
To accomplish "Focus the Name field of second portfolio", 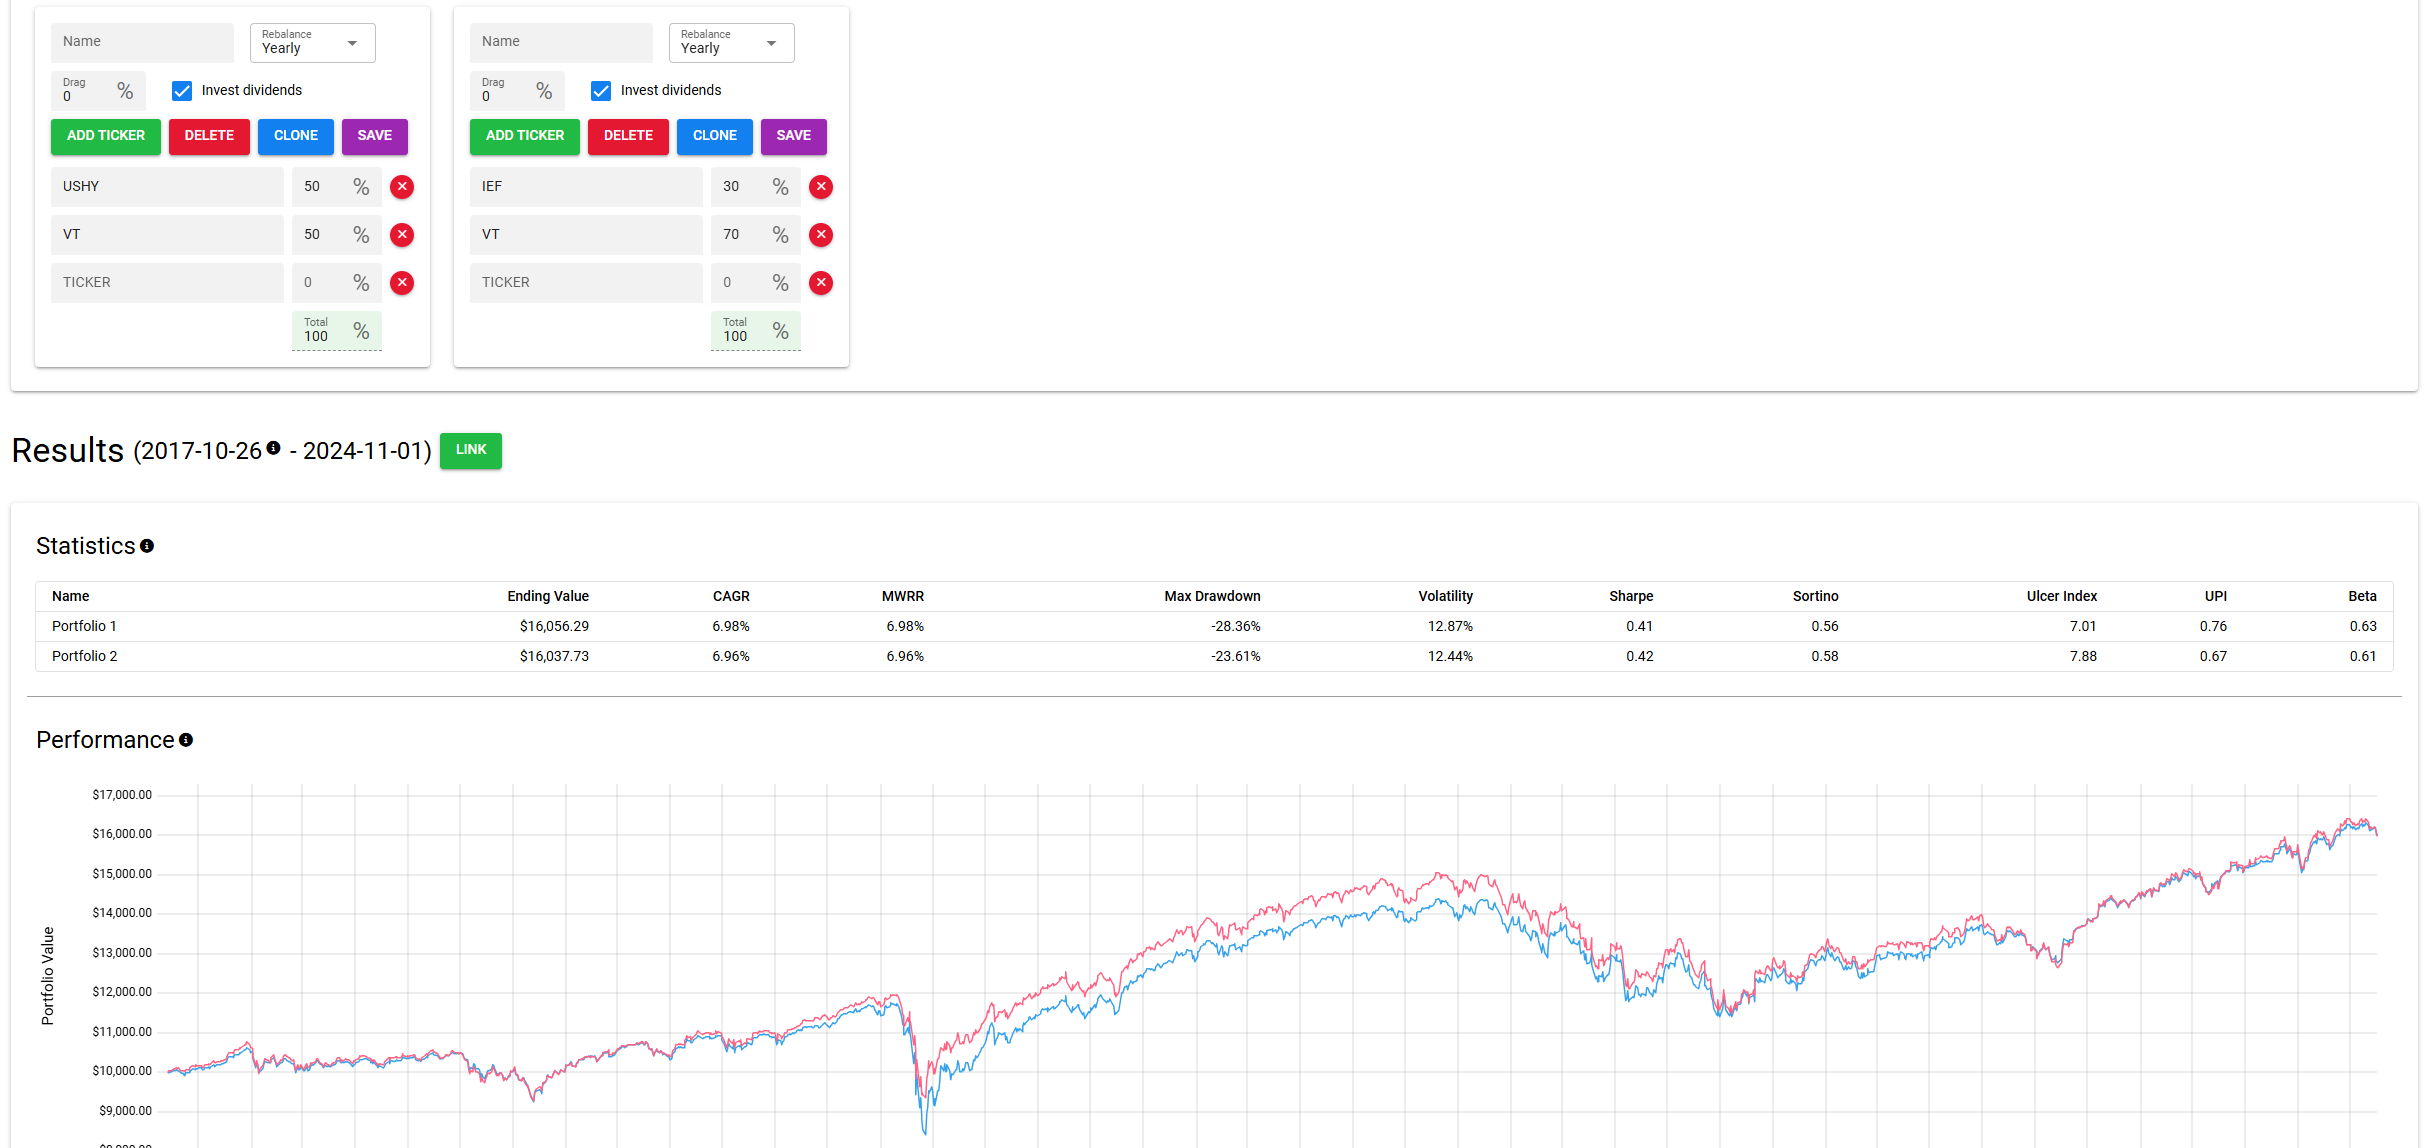I will coord(561,43).
